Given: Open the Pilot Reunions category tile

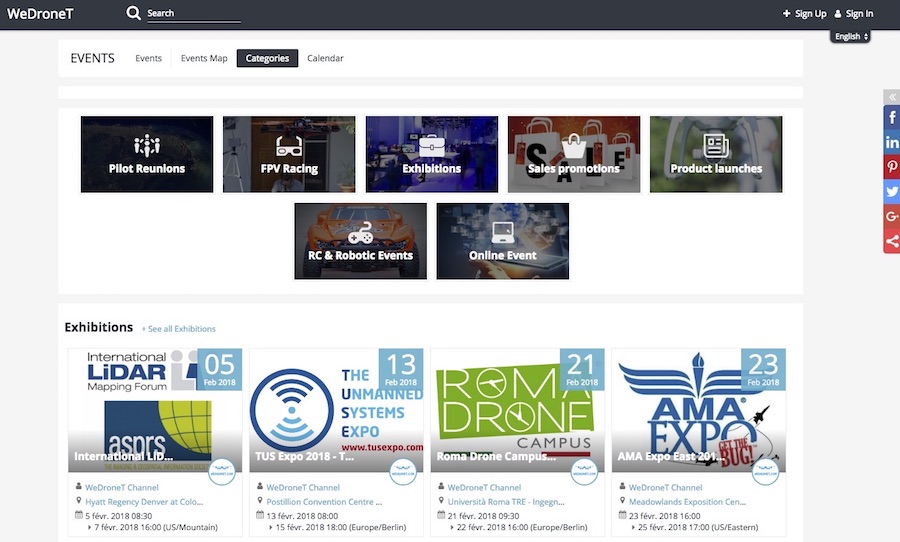Looking at the screenshot, I should coord(147,154).
